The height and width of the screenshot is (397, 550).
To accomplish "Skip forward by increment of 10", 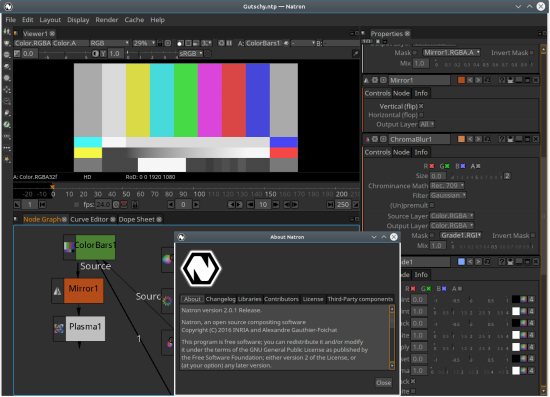I will tap(276, 204).
